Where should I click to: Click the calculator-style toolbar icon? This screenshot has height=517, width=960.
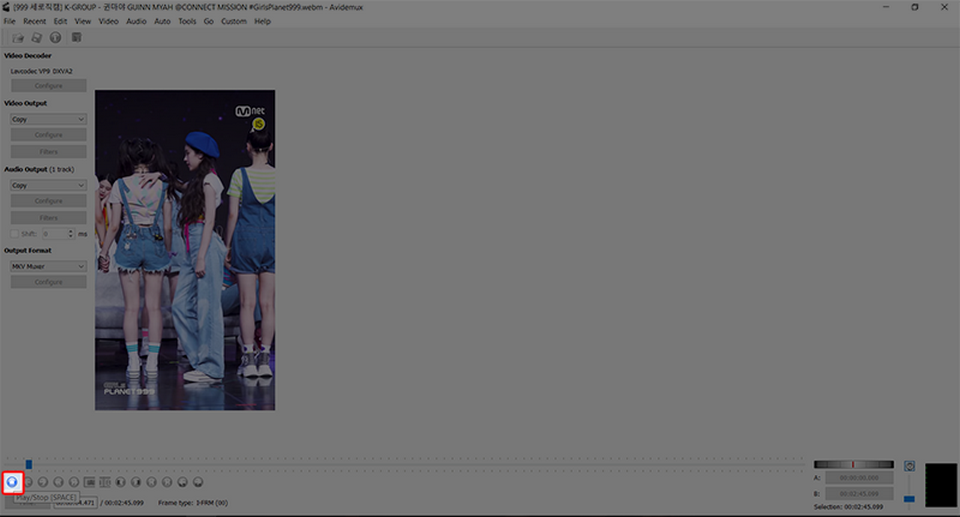point(77,37)
